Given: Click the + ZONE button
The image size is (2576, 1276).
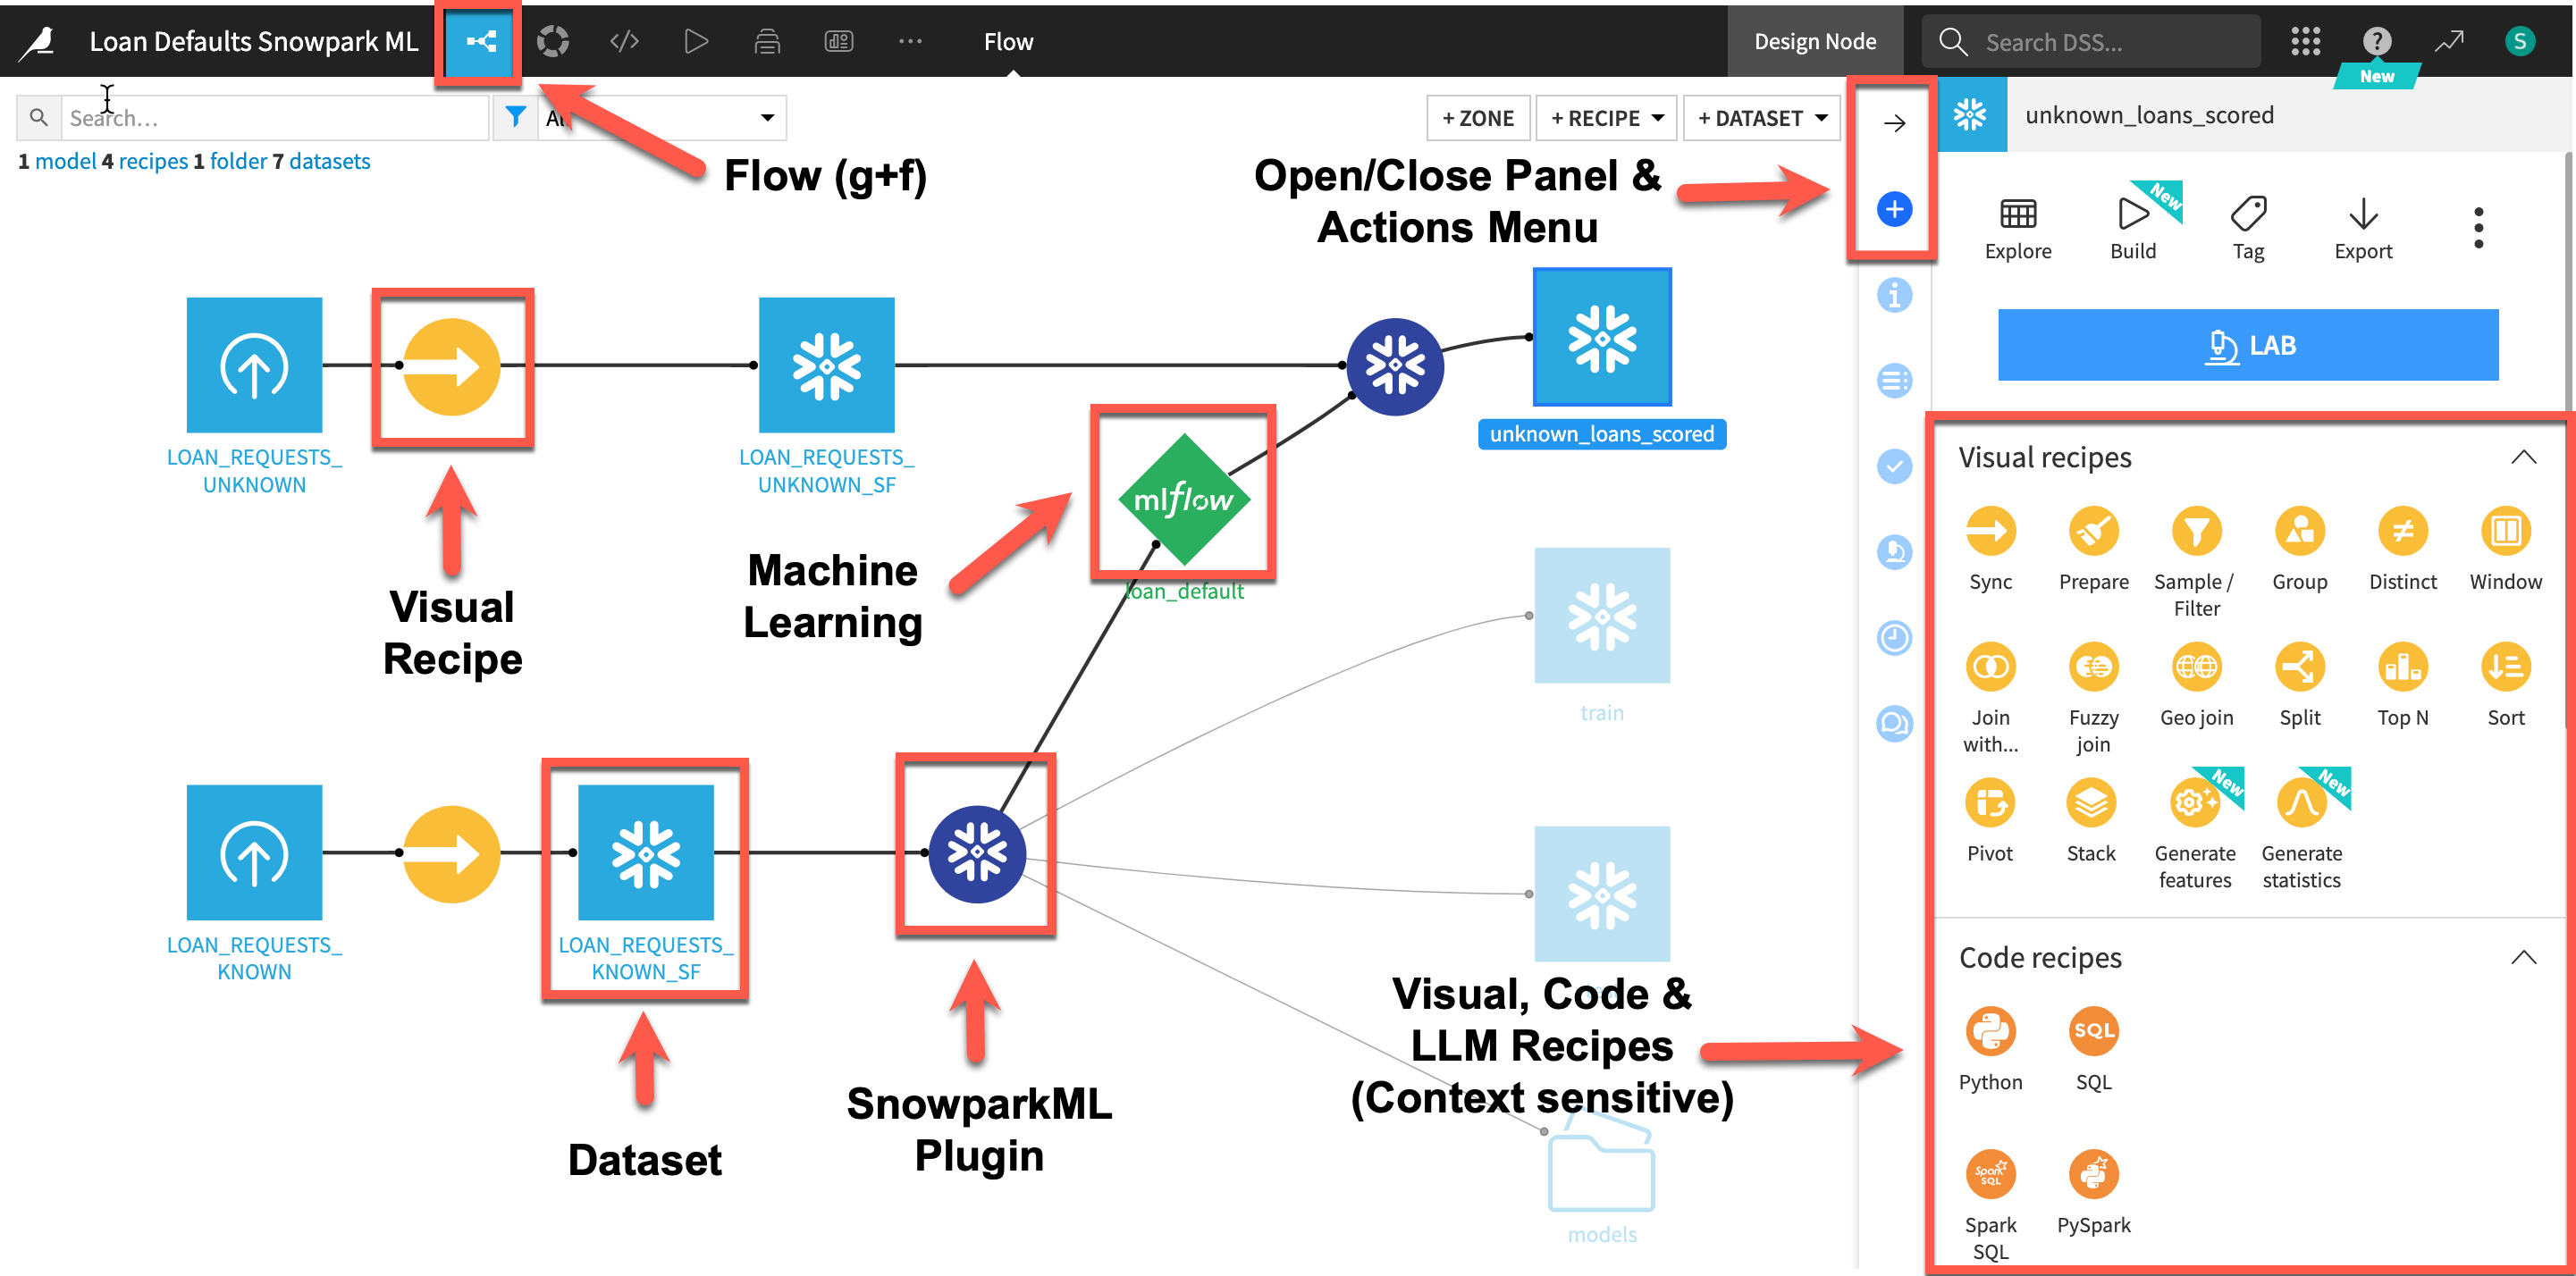Looking at the screenshot, I should [1477, 118].
